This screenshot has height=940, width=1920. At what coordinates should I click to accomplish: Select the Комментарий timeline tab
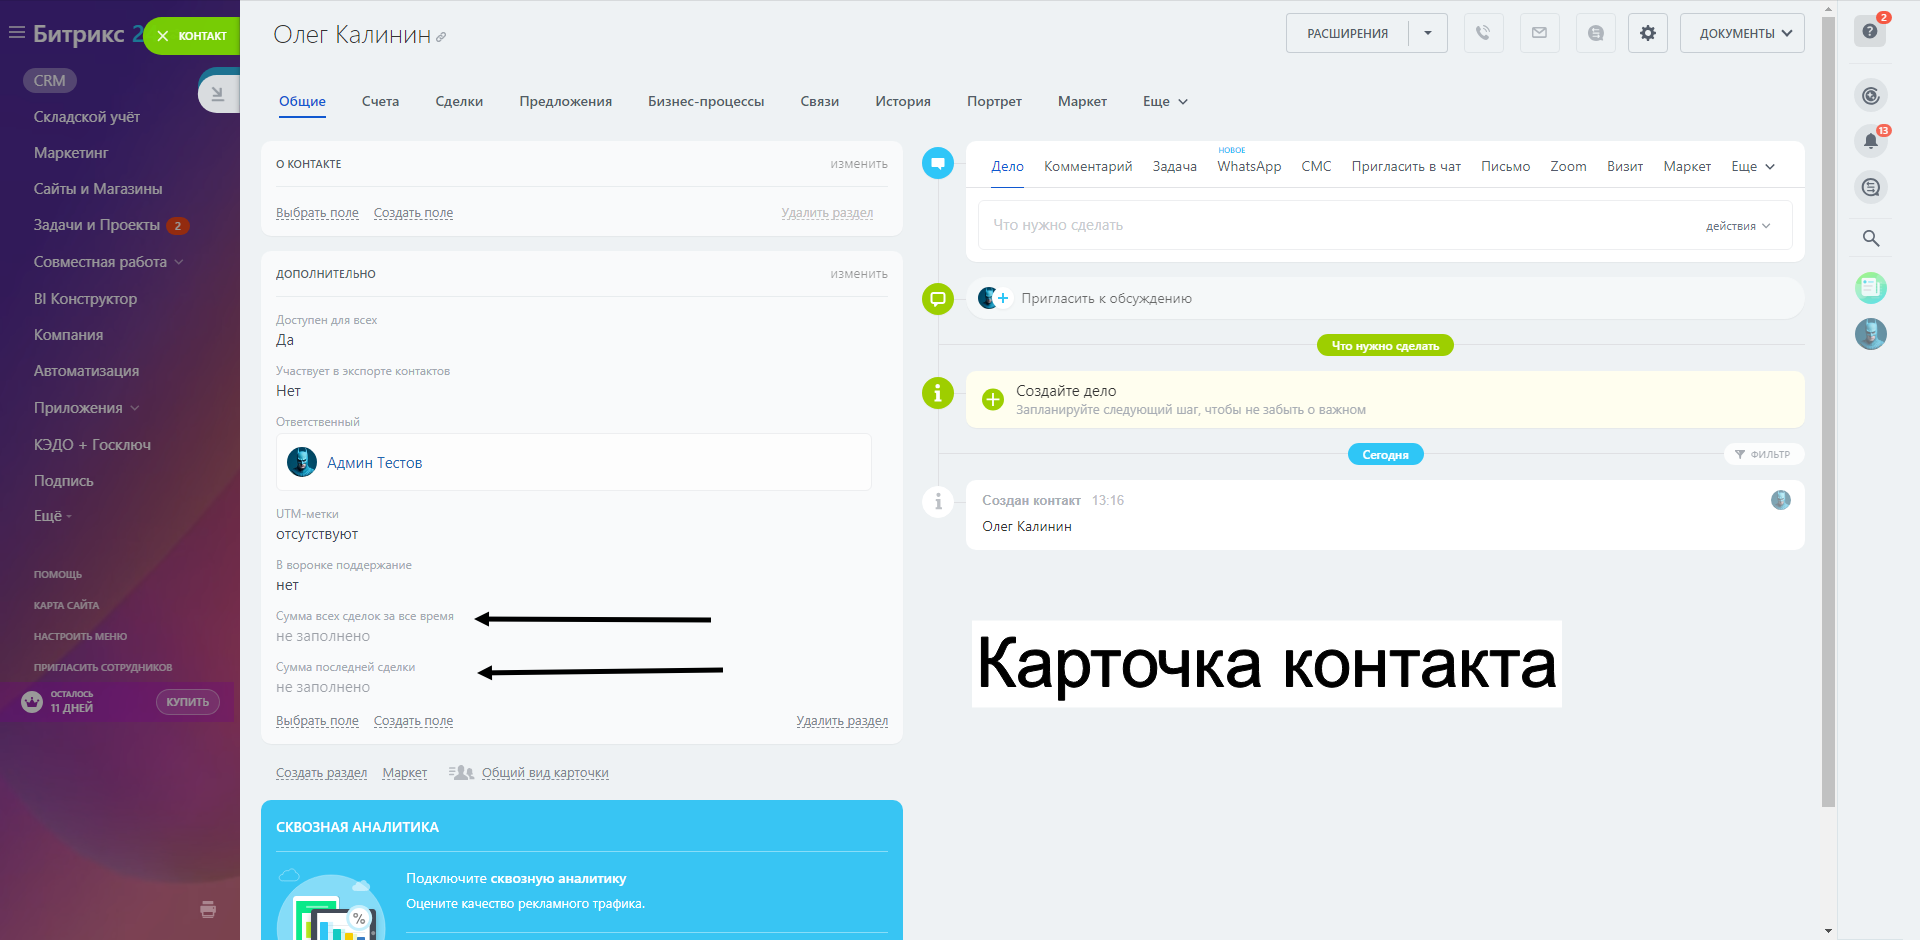pyautogui.click(x=1088, y=167)
